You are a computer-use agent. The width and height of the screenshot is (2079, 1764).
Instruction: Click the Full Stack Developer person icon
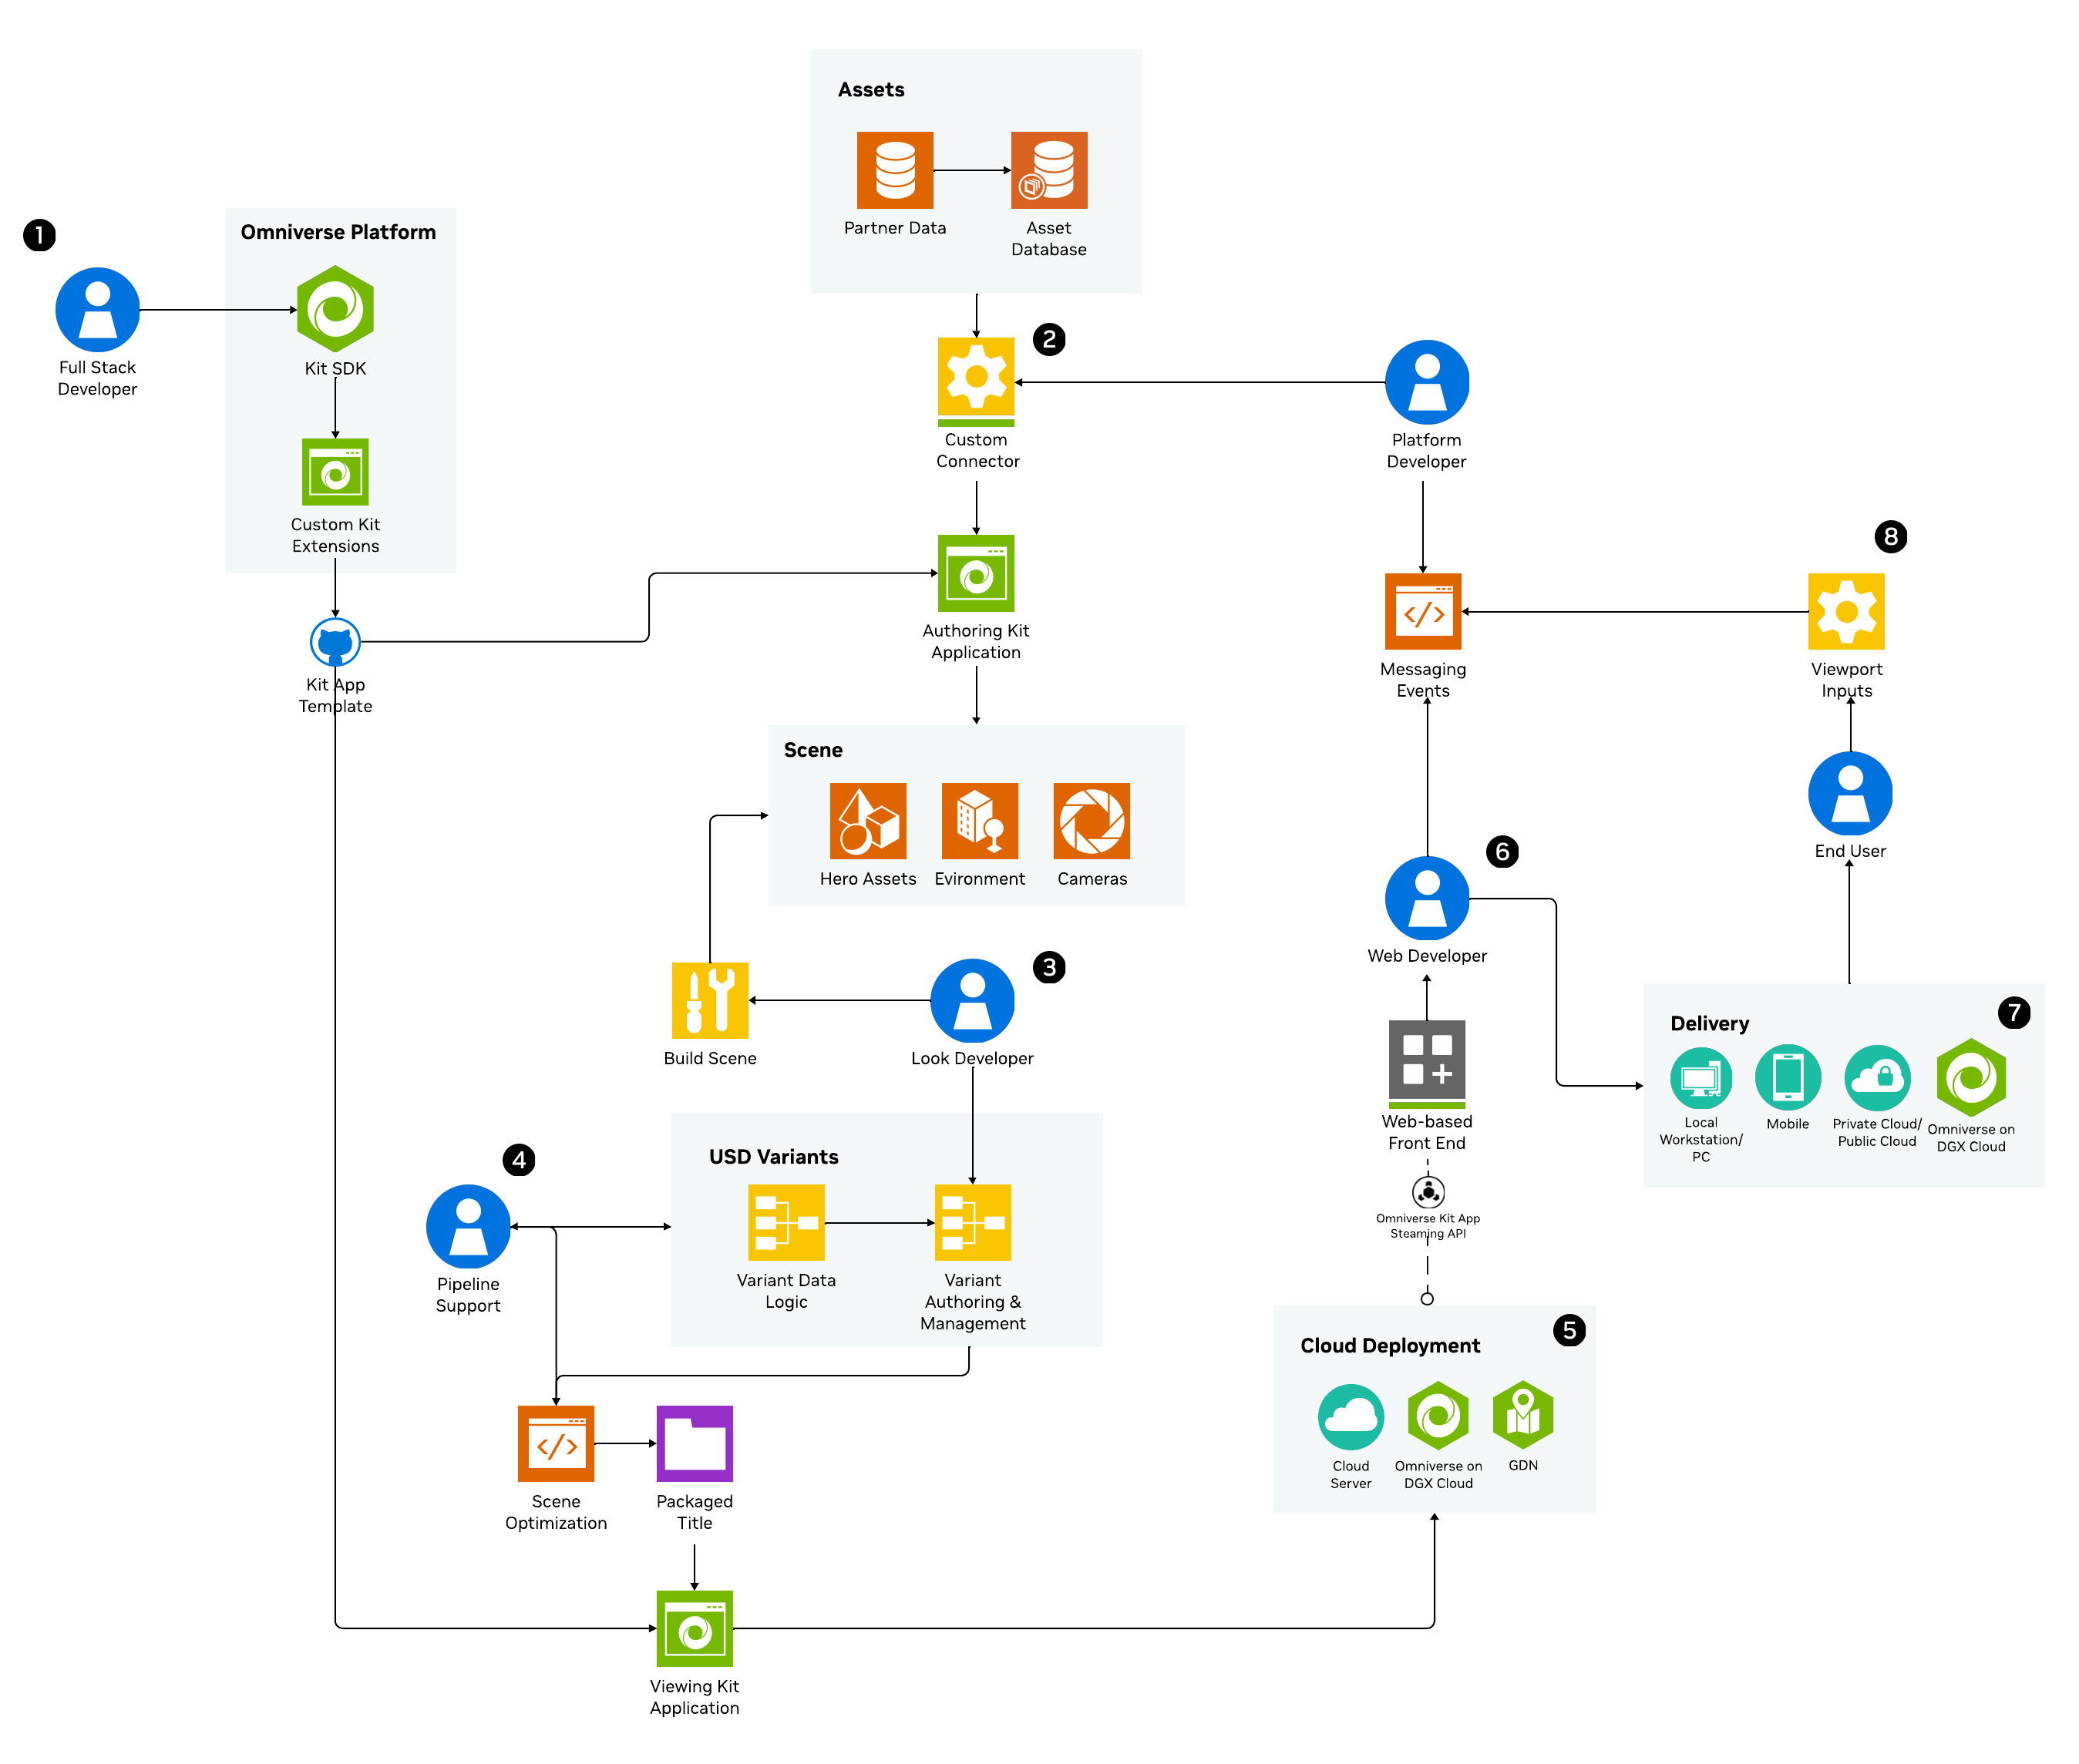coord(97,309)
